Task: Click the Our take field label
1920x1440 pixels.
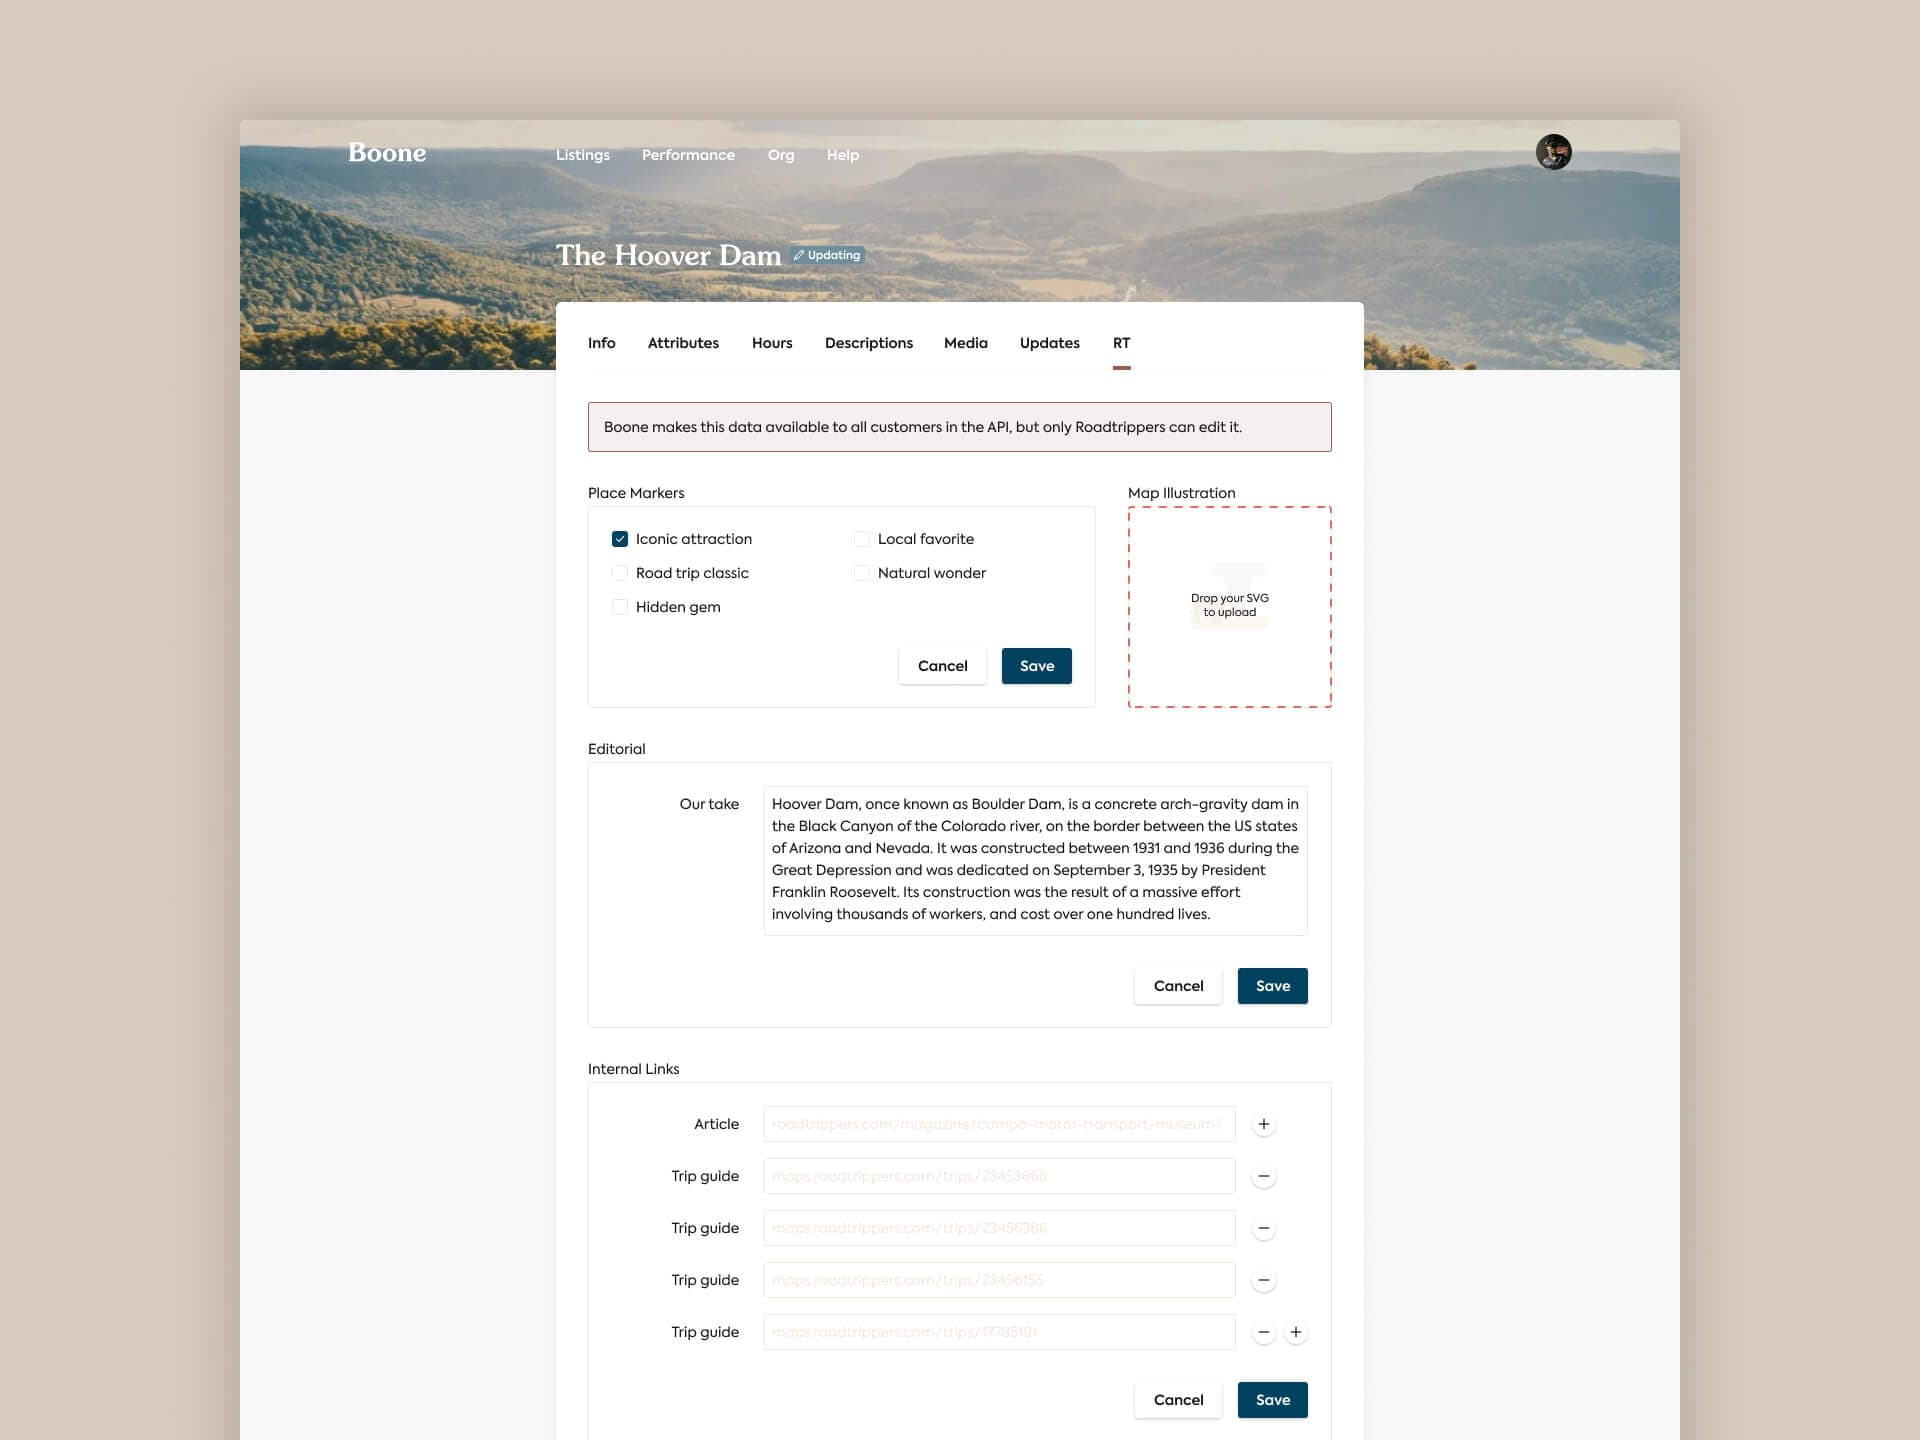Action: pyautogui.click(x=709, y=804)
